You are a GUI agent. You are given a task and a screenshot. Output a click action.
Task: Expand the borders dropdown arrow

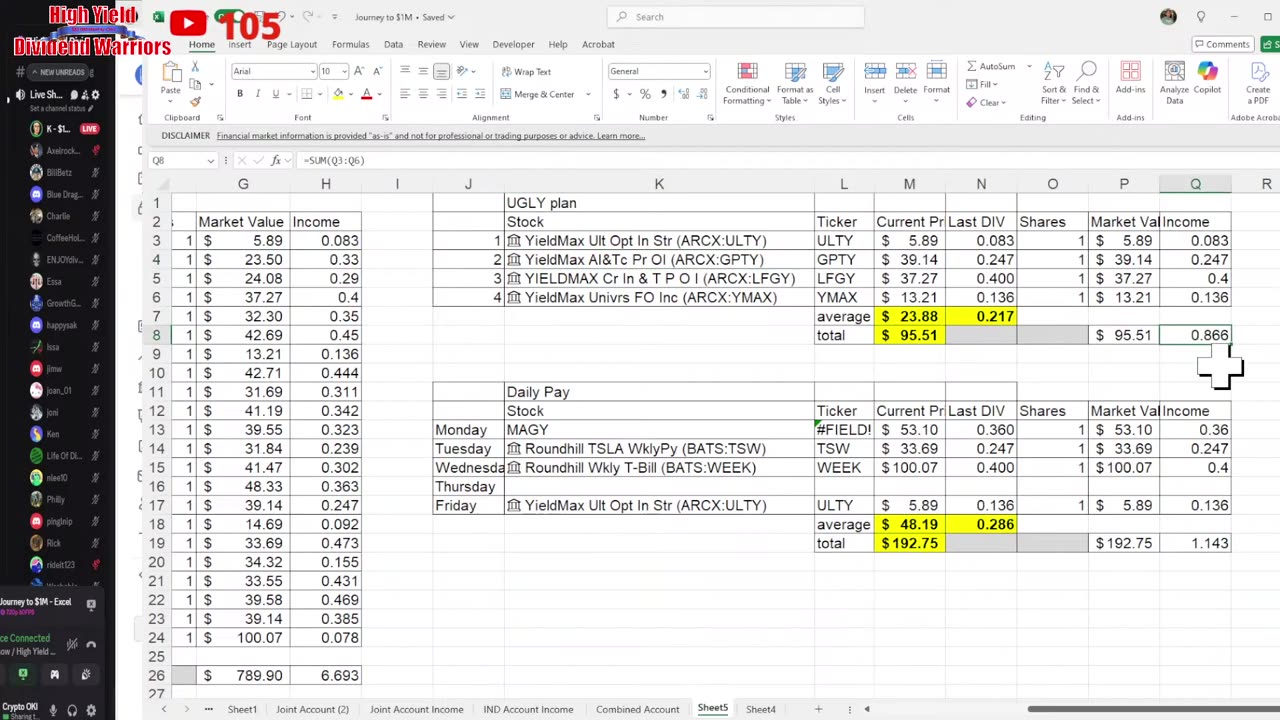click(319, 94)
